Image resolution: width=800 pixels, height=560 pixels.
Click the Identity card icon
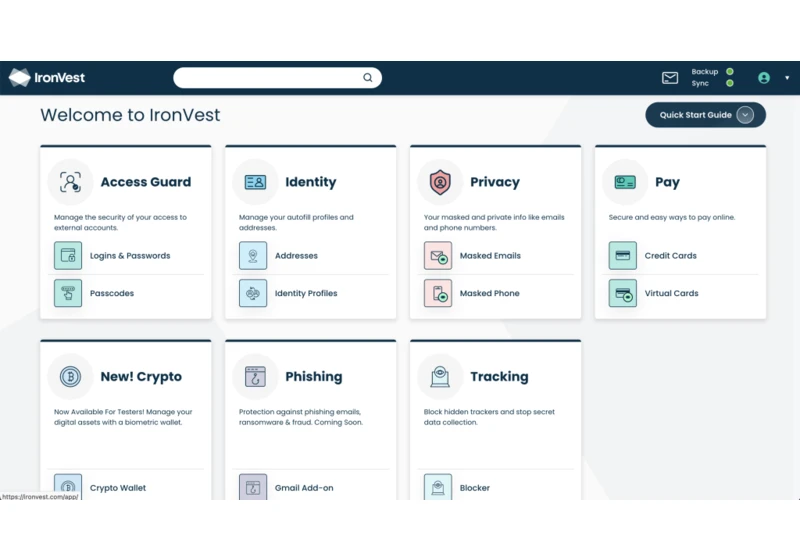click(x=255, y=182)
